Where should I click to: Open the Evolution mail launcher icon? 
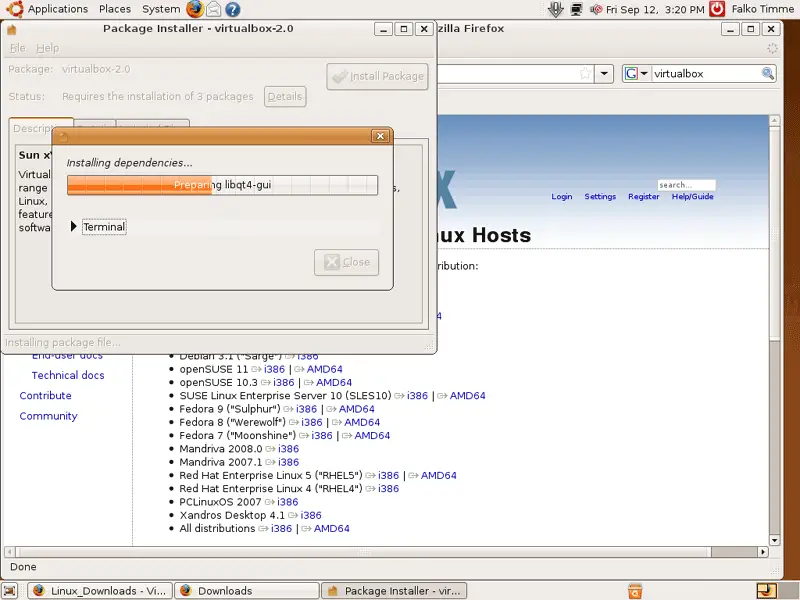tap(214, 9)
